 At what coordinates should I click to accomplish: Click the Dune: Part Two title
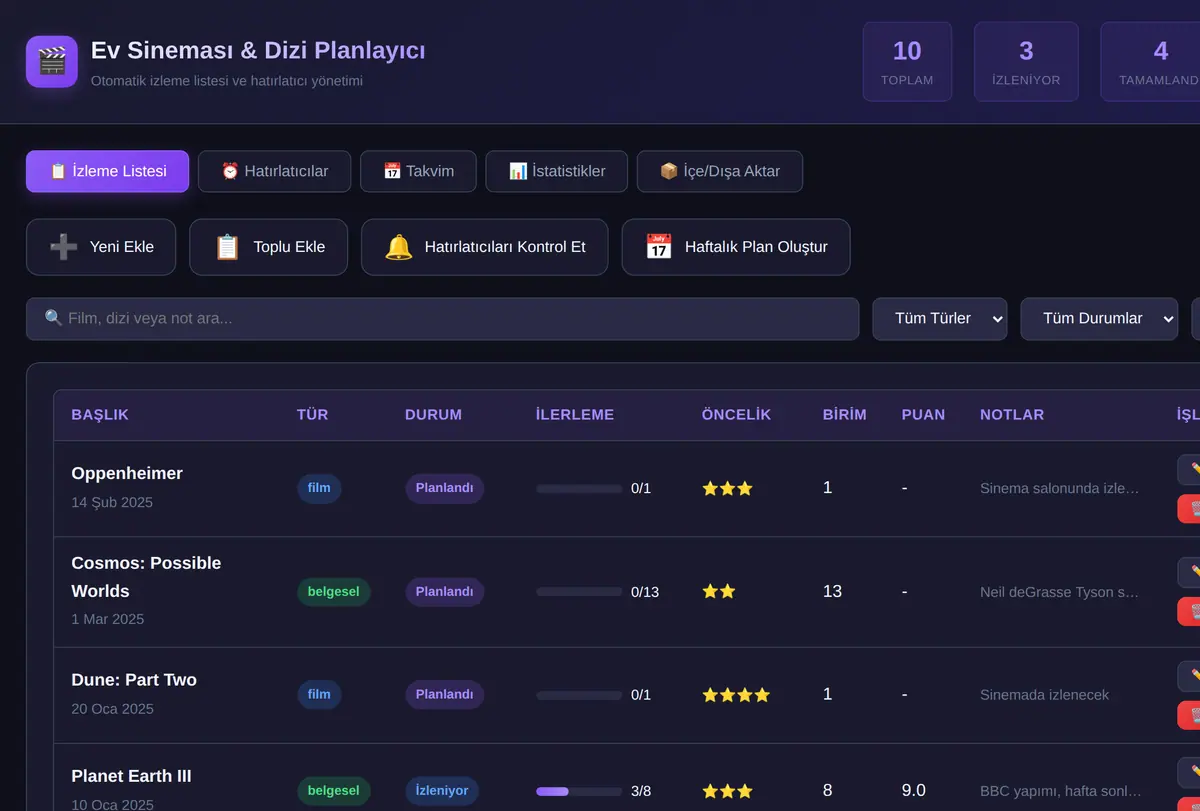click(134, 680)
